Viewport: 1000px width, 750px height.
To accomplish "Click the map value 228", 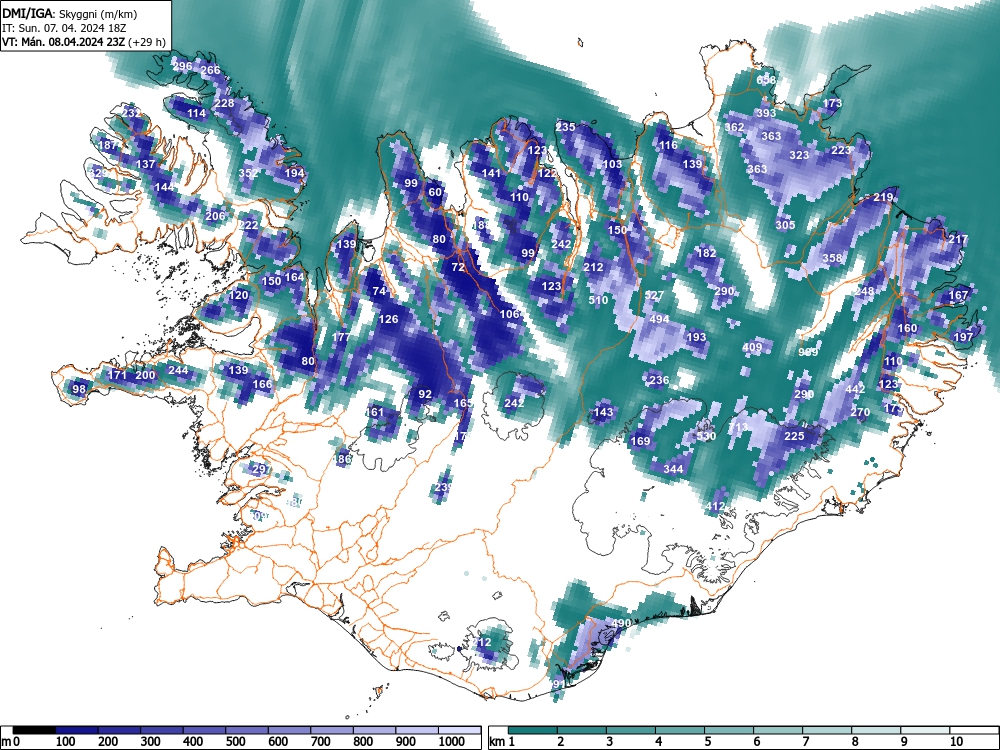I will pos(224,103).
